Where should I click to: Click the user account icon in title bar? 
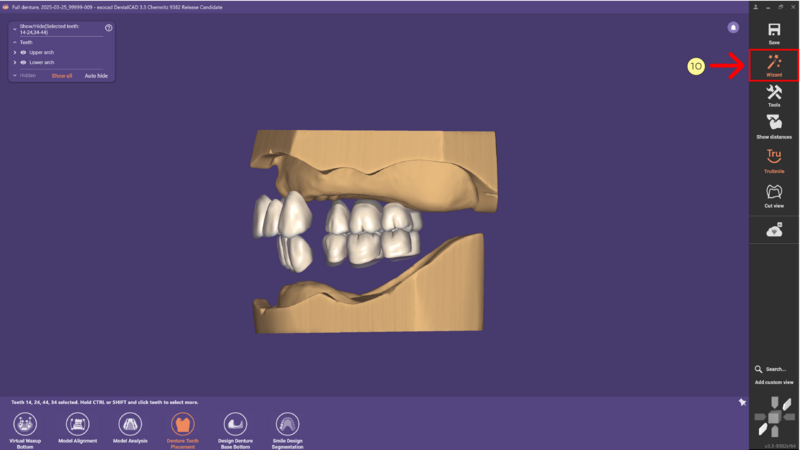click(x=756, y=7)
